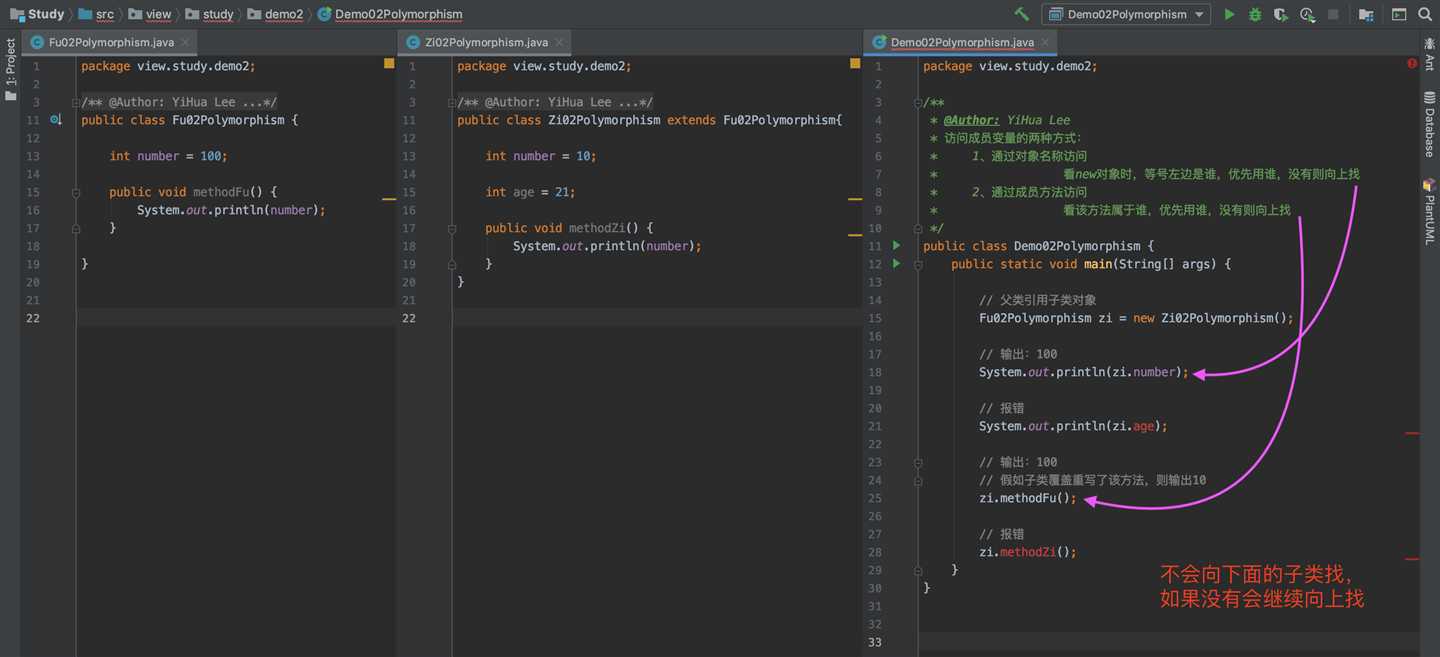Image resolution: width=1440 pixels, height=657 pixels.
Task: Open the Search Everywhere magnifier
Action: [1425, 14]
